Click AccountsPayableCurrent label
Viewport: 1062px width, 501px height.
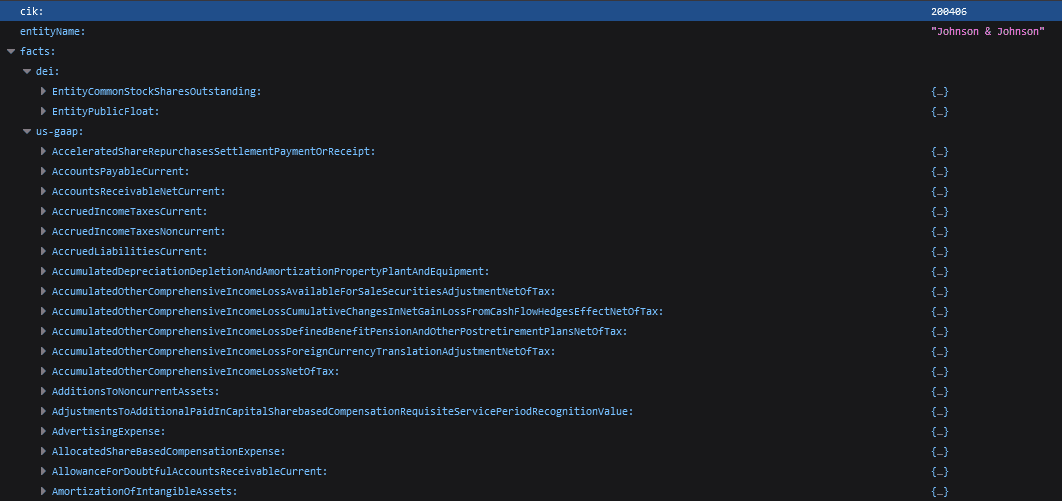tap(121, 171)
